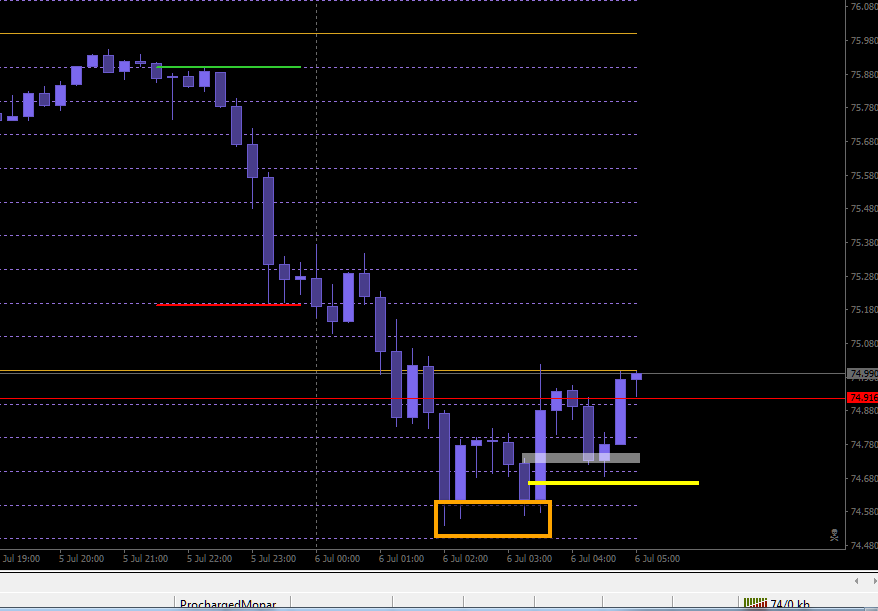Click the 5 Jul 20:00 time label

[x=81, y=559]
